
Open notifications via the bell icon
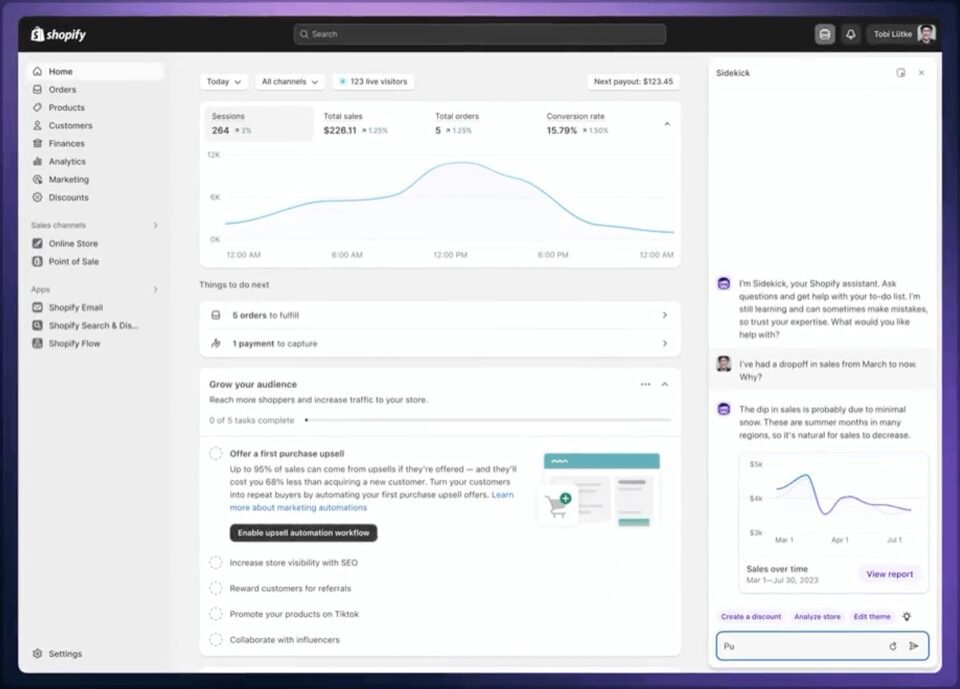pos(850,33)
